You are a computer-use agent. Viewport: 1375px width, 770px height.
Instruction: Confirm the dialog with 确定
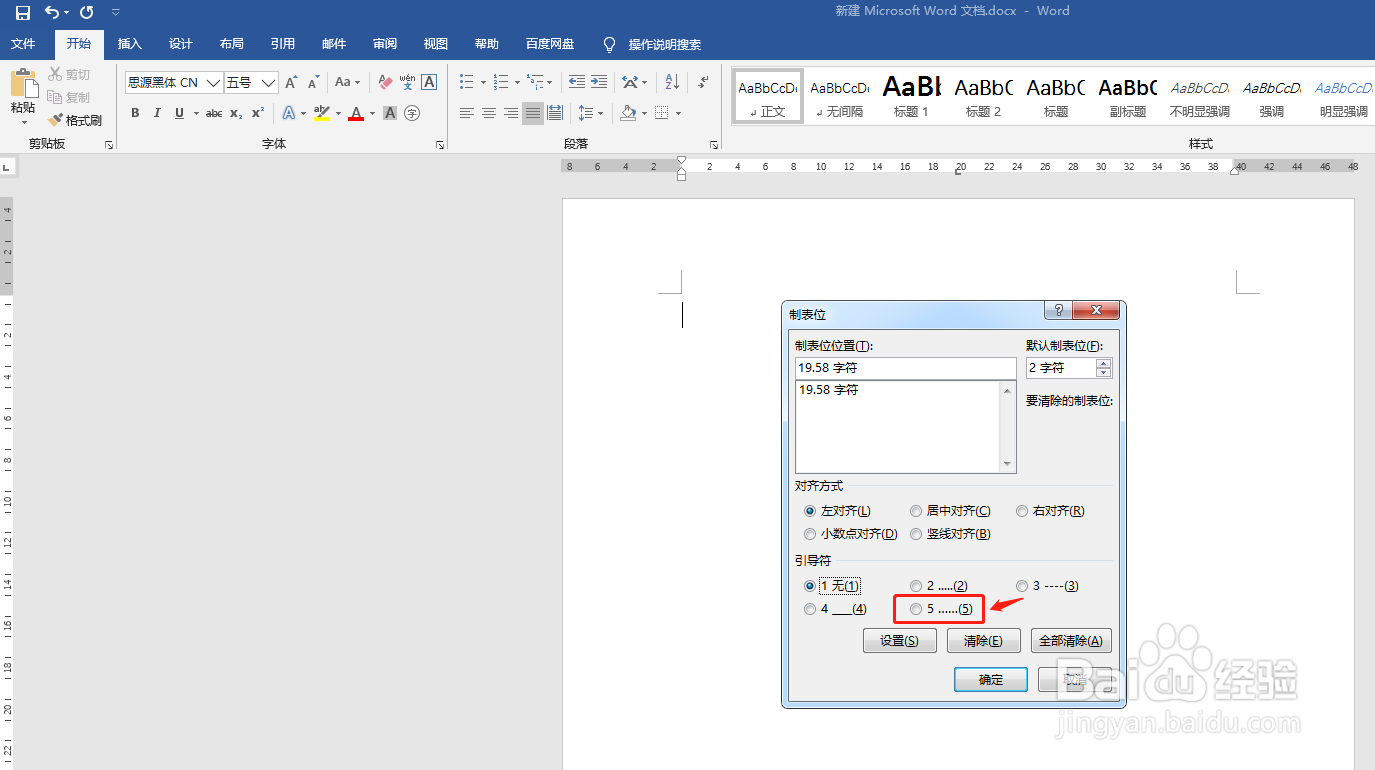pos(991,680)
